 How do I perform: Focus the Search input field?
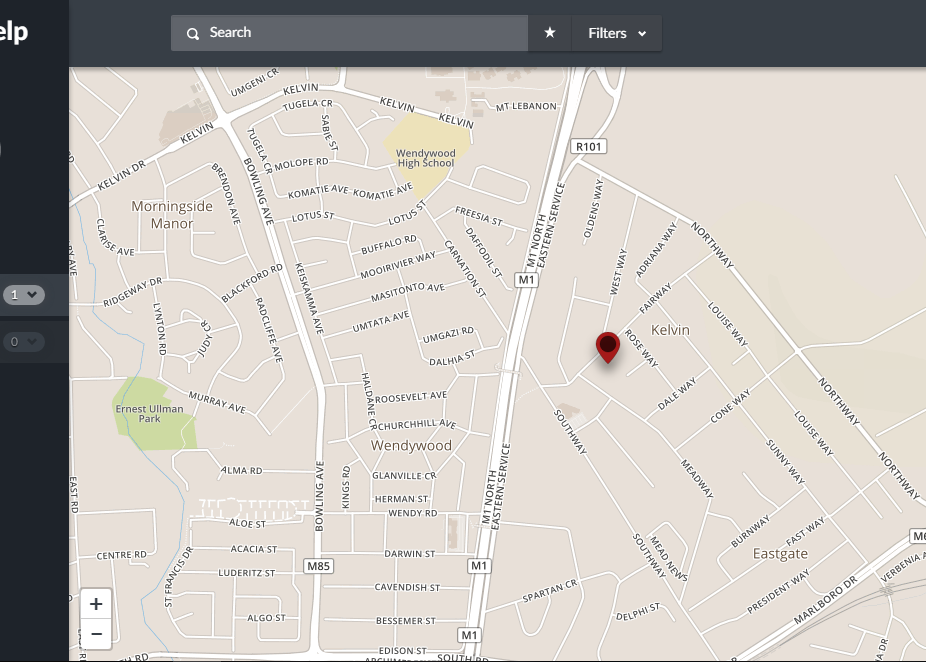click(349, 33)
